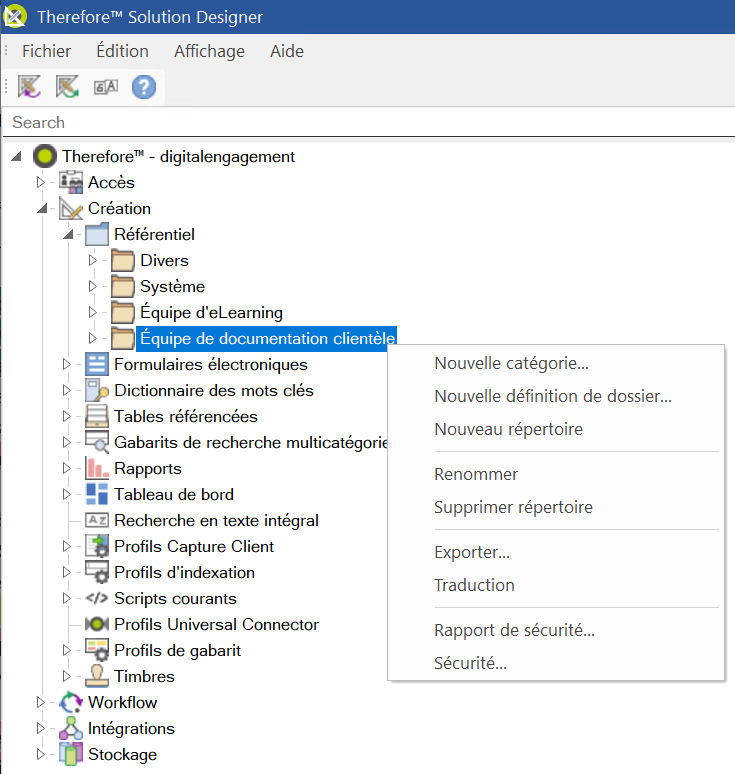This screenshot has width=735, height=774.
Task: Click the green circle root node icon
Action: [44, 156]
